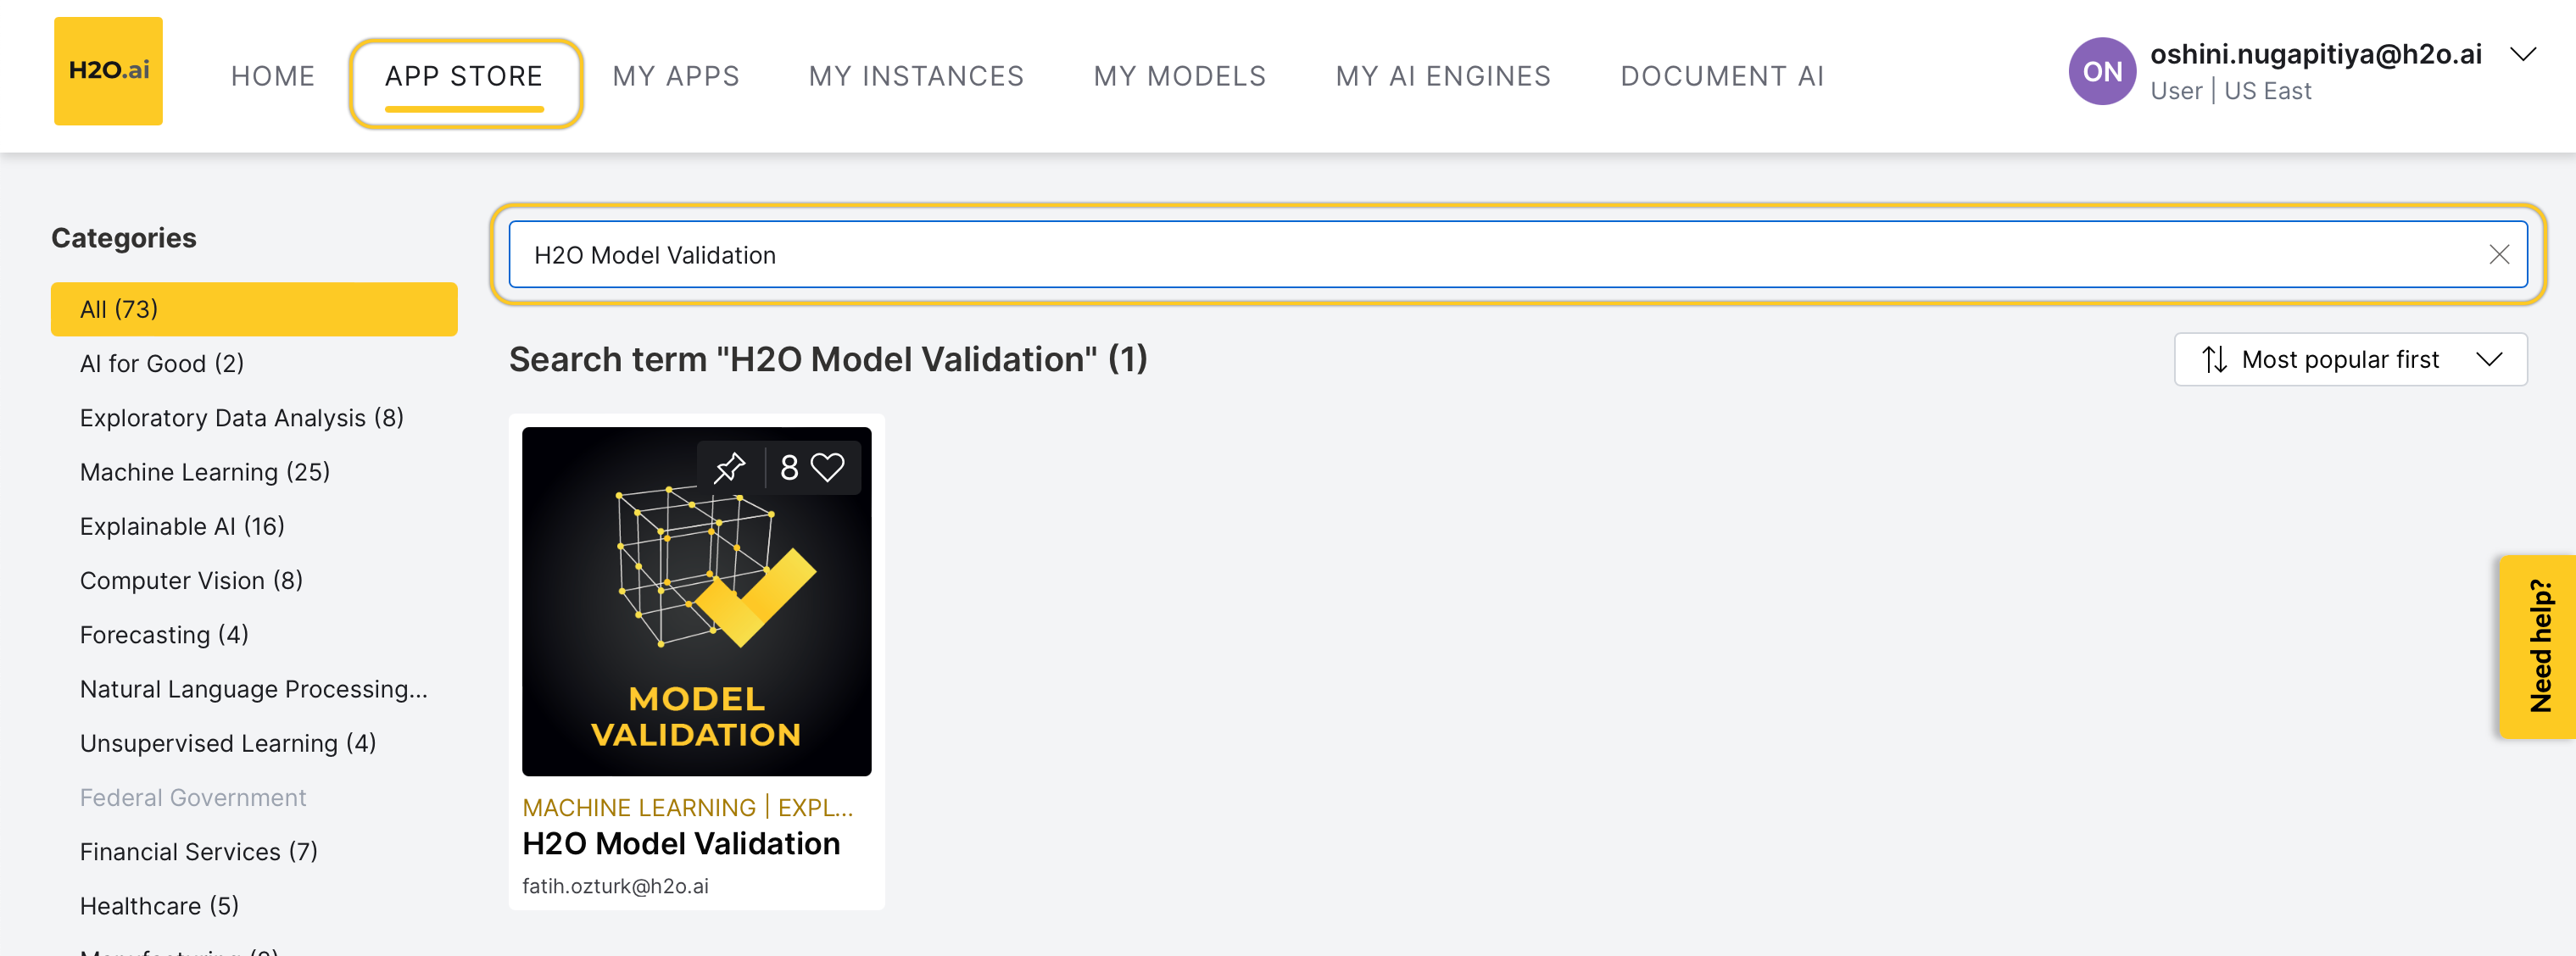Open Document AI tab
The width and height of the screenshot is (2576, 956).
pos(1722,76)
